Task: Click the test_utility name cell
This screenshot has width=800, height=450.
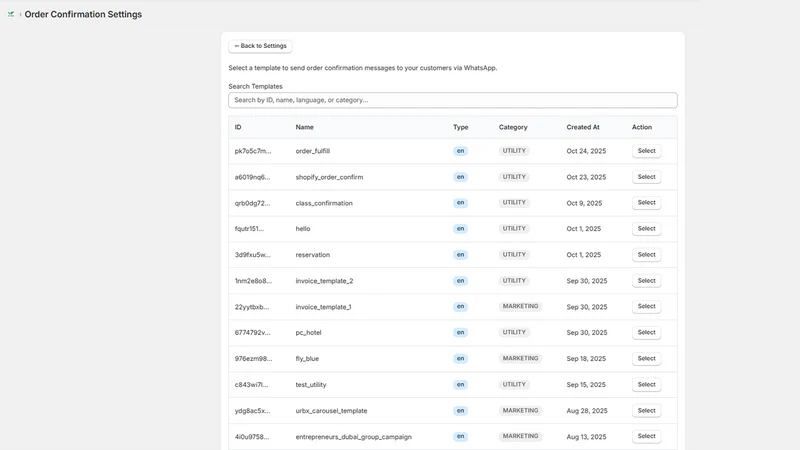Action: click(x=311, y=385)
